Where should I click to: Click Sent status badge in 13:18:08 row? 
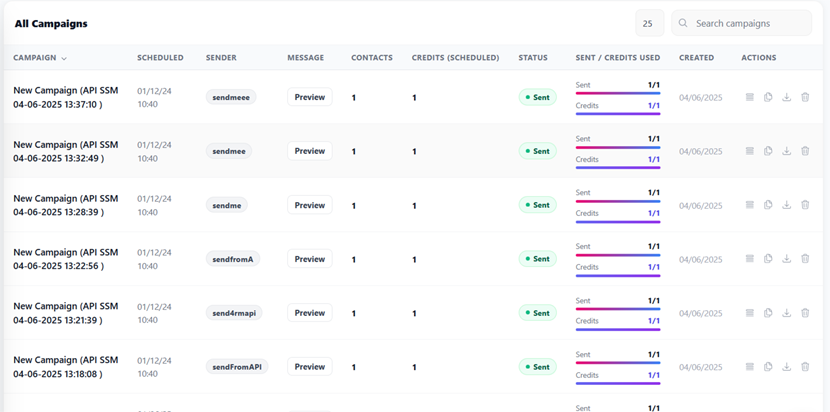tap(537, 366)
